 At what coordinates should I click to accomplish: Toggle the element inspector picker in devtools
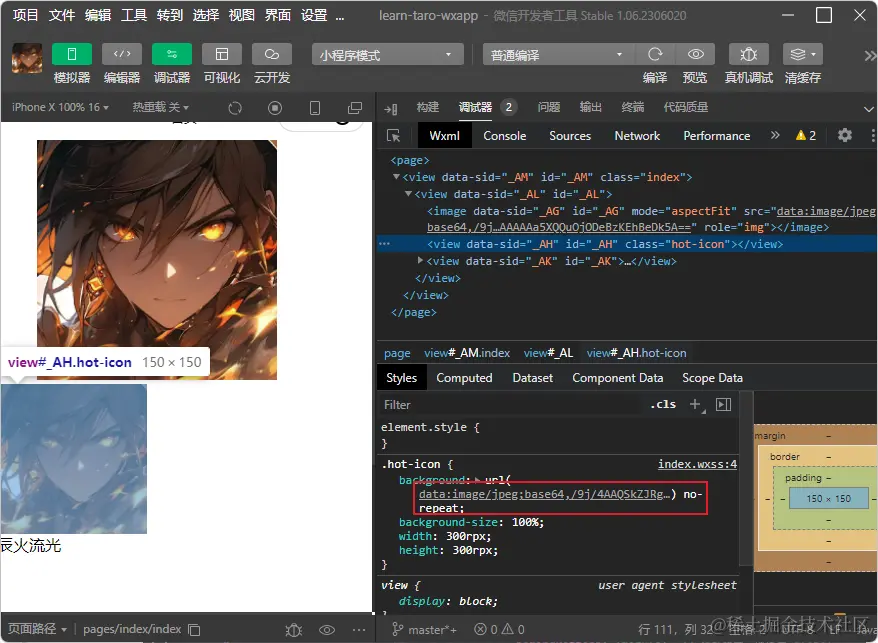coord(392,135)
